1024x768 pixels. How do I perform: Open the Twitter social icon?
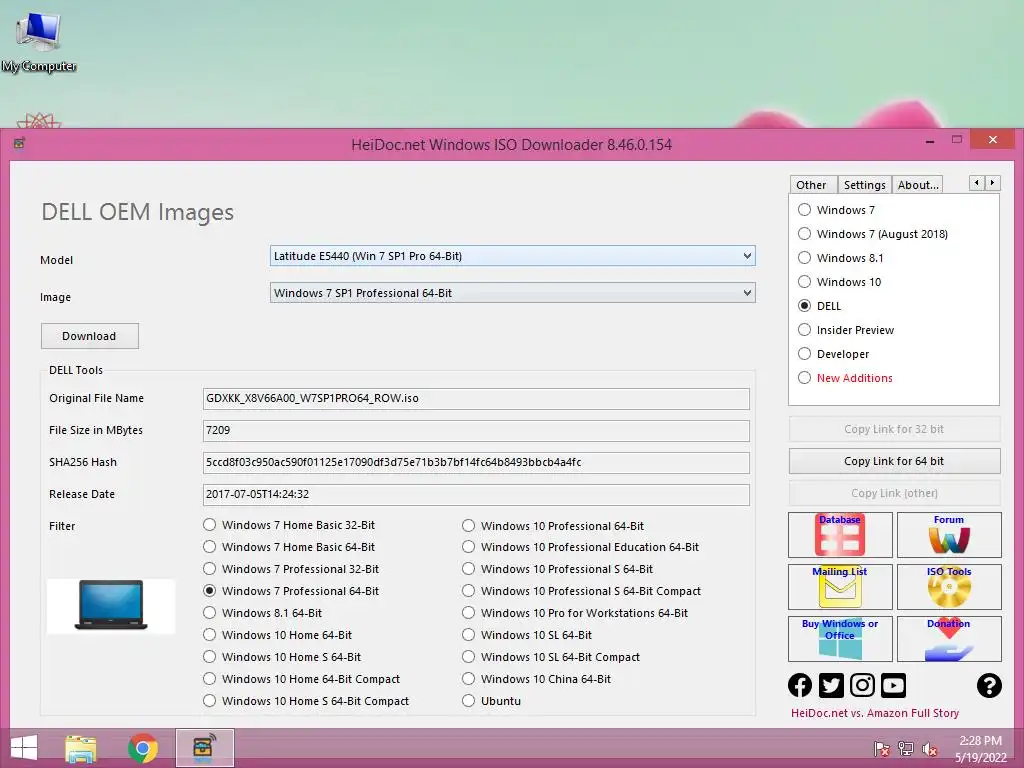(831, 685)
